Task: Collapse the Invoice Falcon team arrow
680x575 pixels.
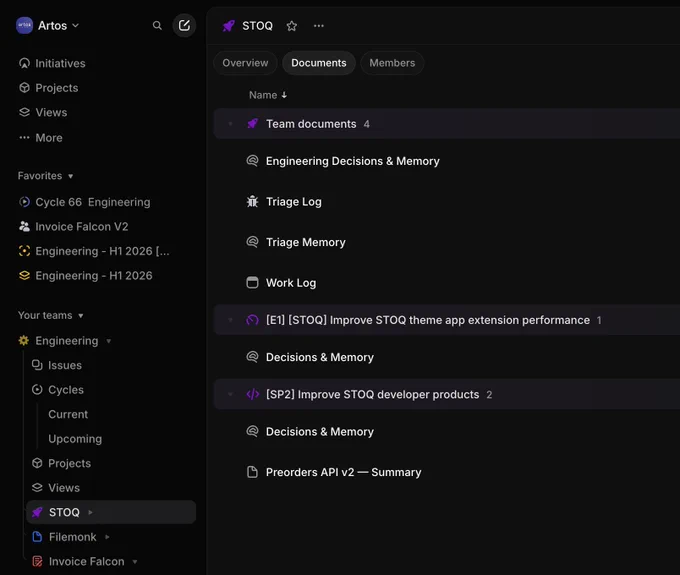Action: 135,562
